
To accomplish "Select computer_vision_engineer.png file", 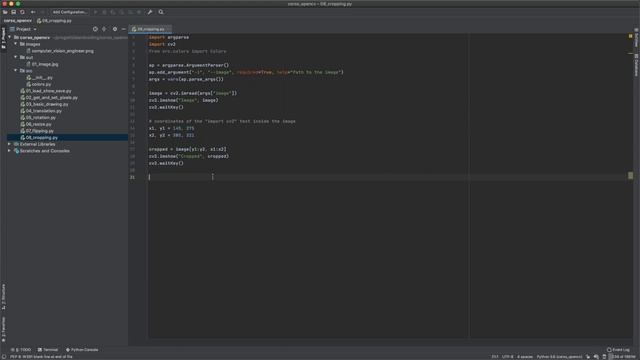I will point(60,51).
